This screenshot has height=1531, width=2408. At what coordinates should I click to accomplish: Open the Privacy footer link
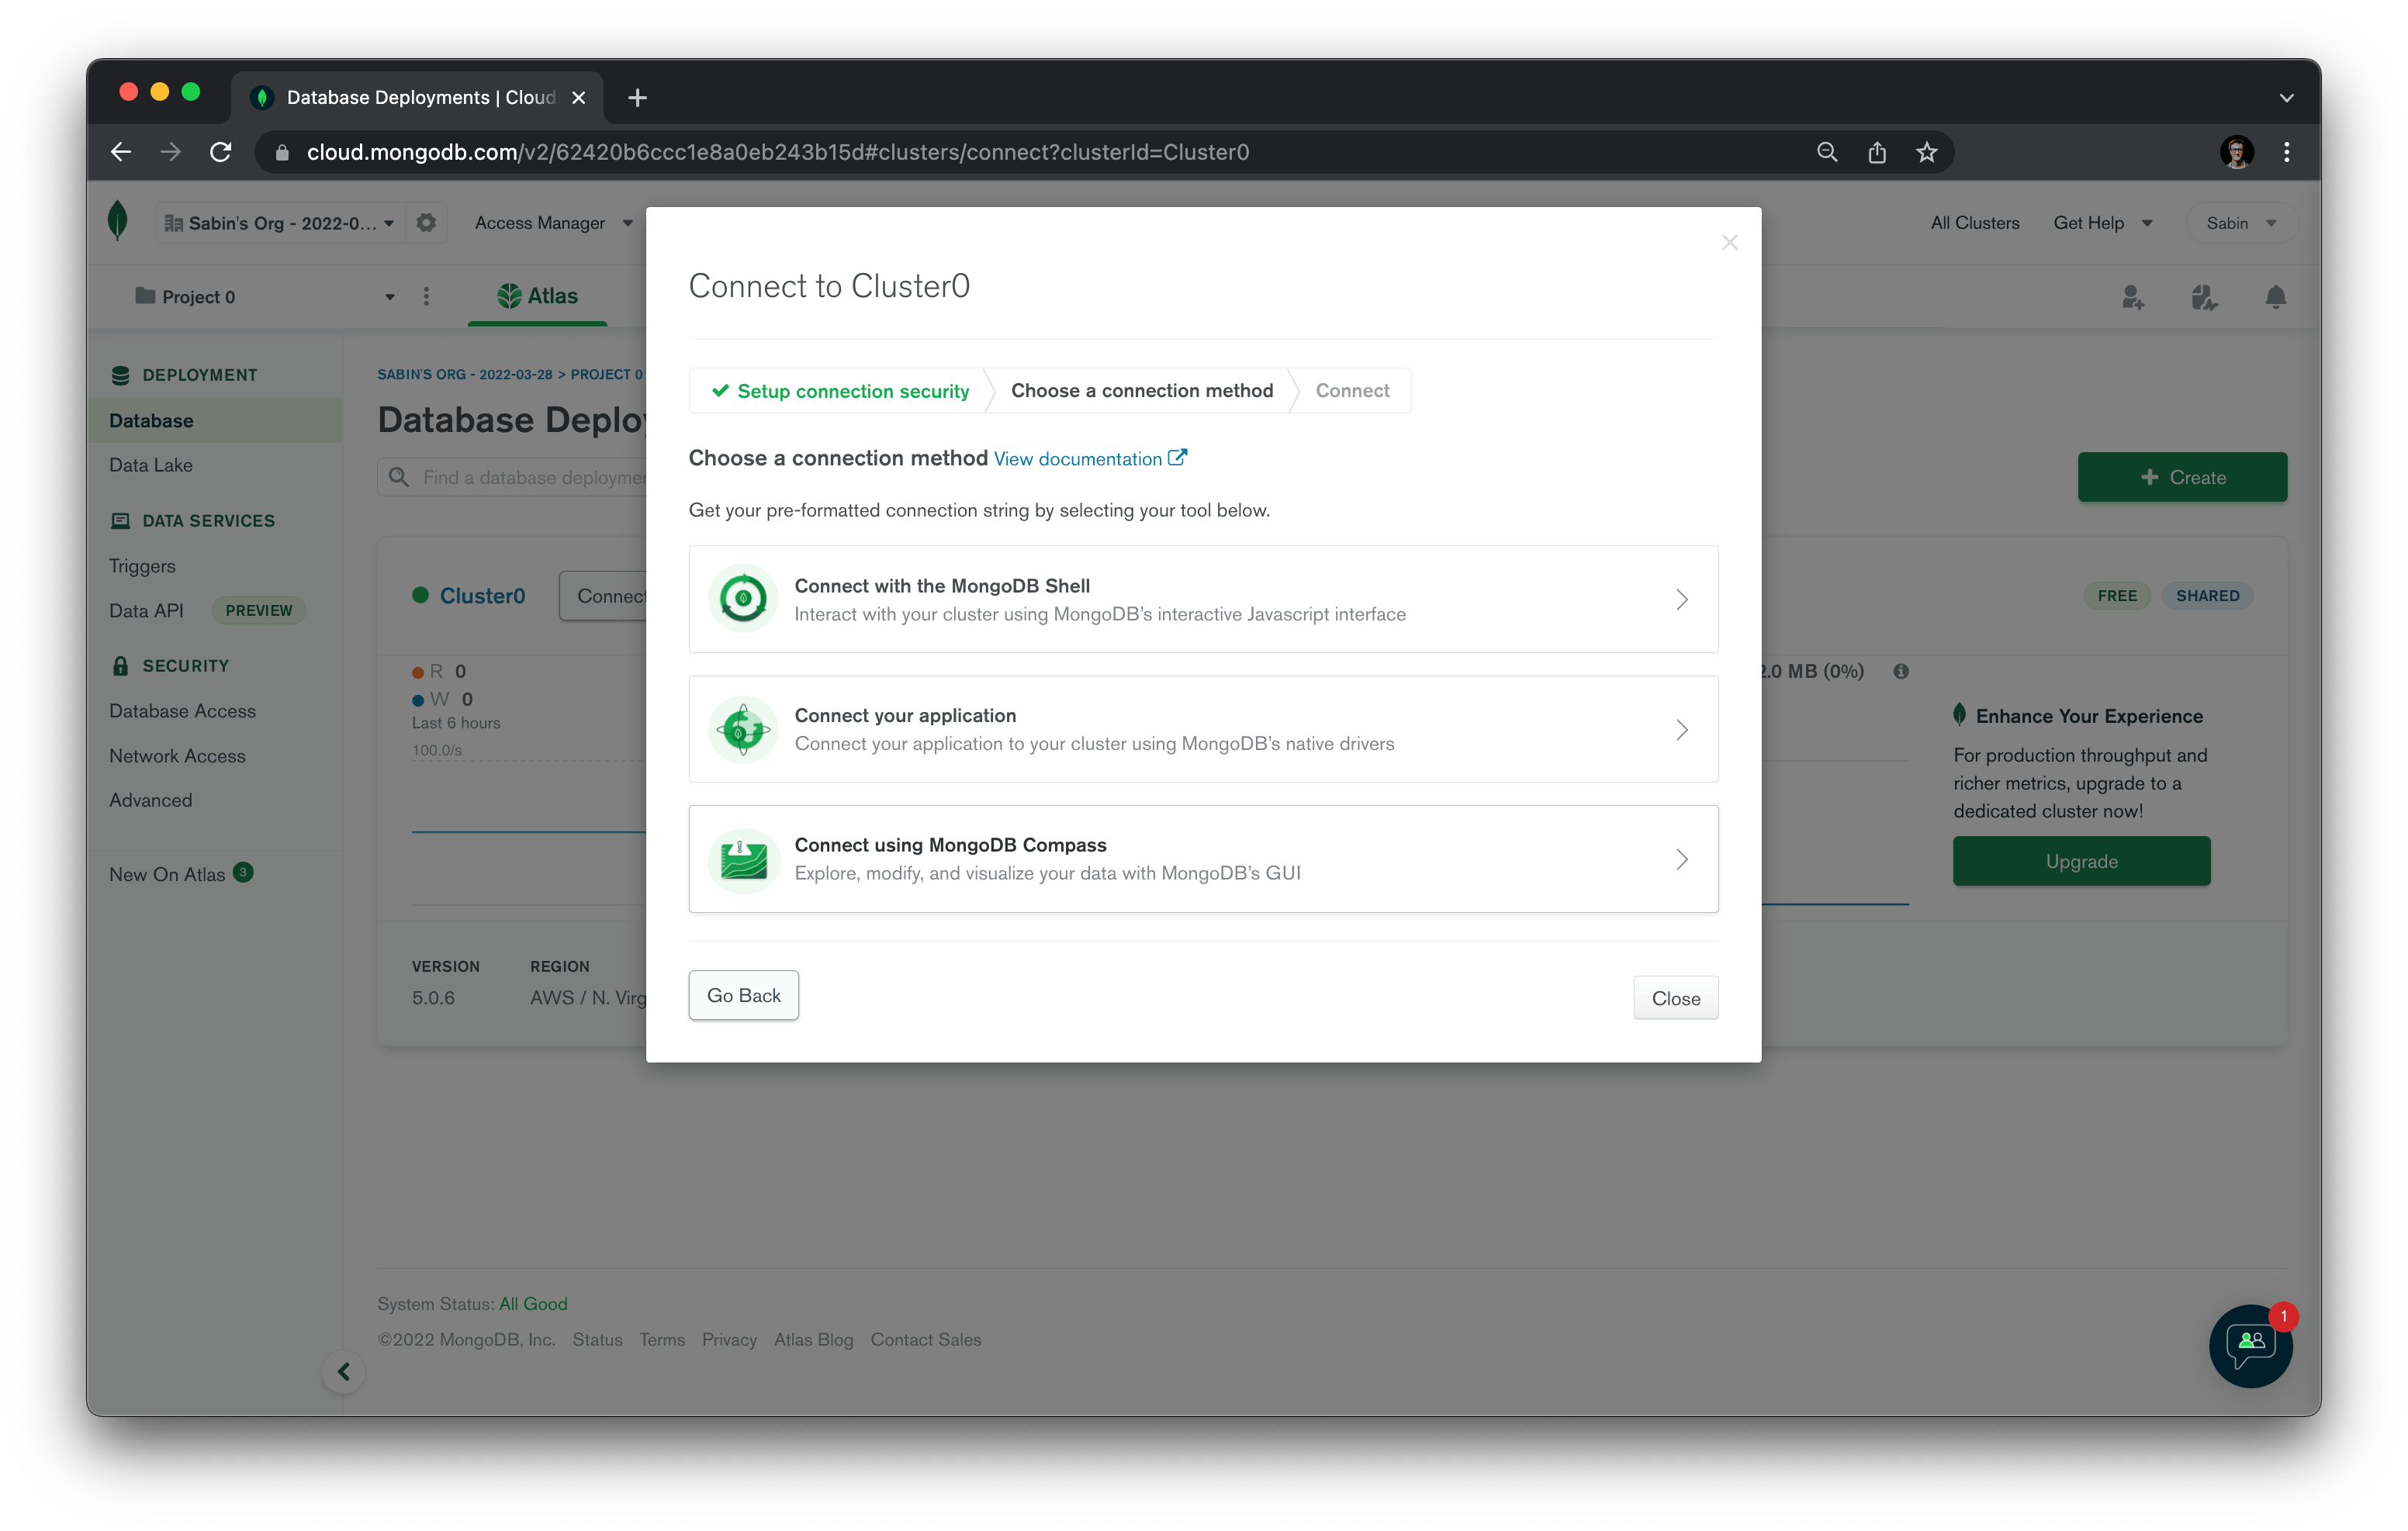tap(729, 1340)
